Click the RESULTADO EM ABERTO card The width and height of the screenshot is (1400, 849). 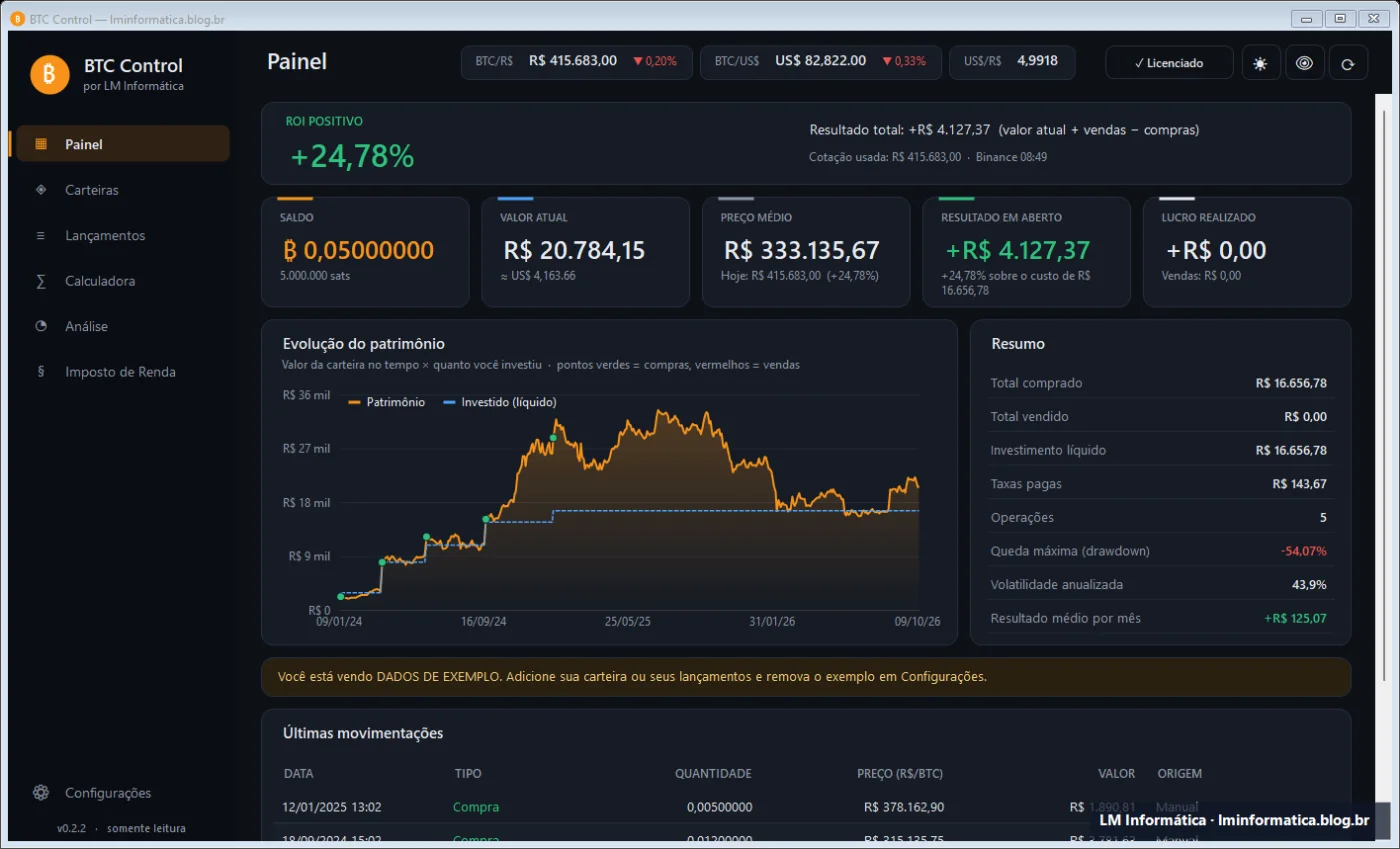(x=1026, y=252)
